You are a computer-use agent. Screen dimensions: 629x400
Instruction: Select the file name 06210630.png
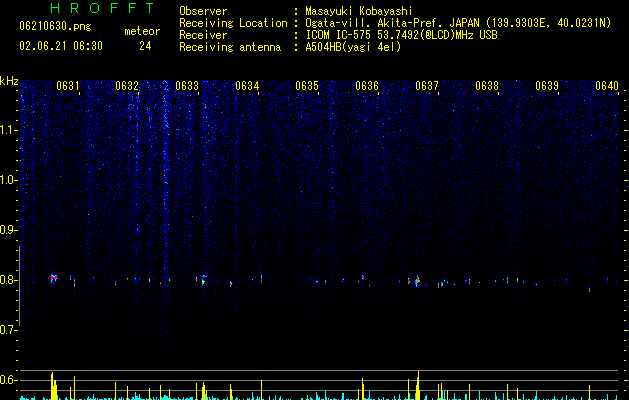coord(55,27)
